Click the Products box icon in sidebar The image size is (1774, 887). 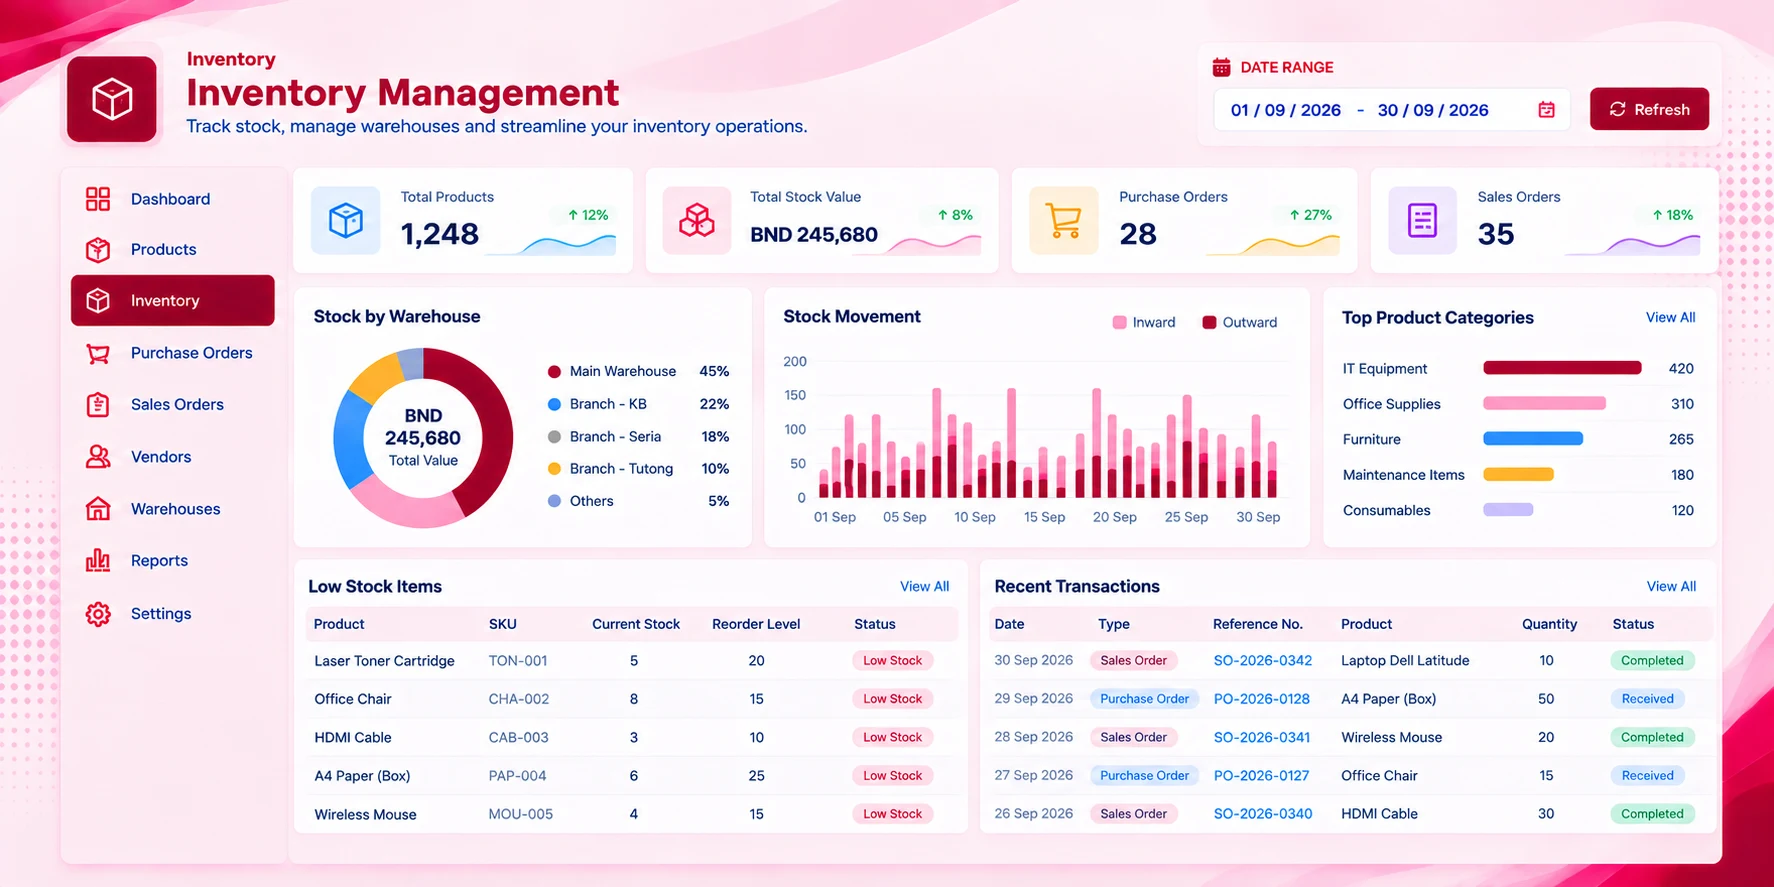pyautogui.click(x=98, y=249)
